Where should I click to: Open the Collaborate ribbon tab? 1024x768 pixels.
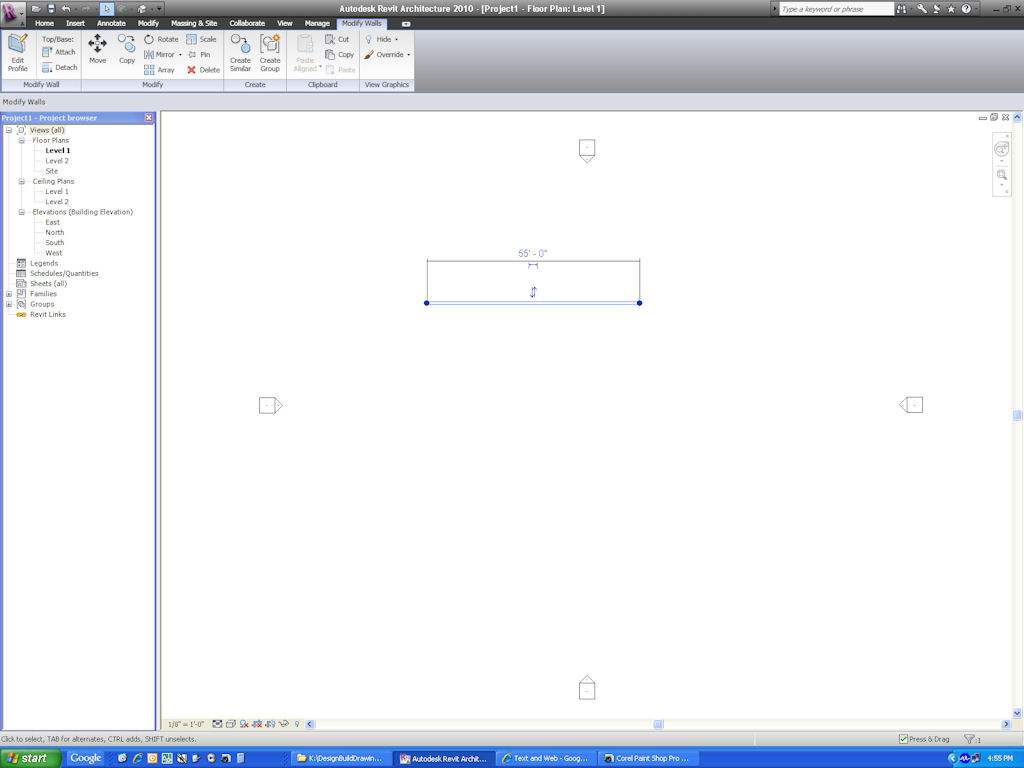tap(247, 24)
